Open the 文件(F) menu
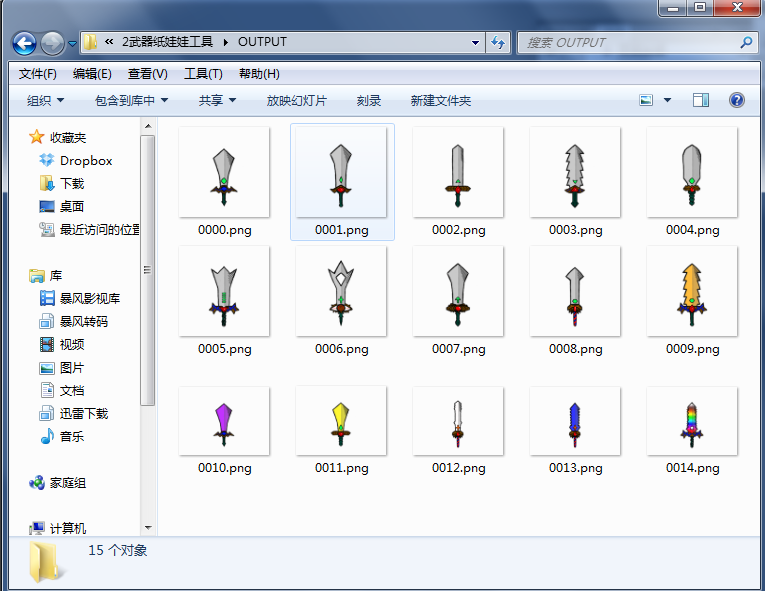The width and height of the screenshot is (765, 591). [38, 74]
